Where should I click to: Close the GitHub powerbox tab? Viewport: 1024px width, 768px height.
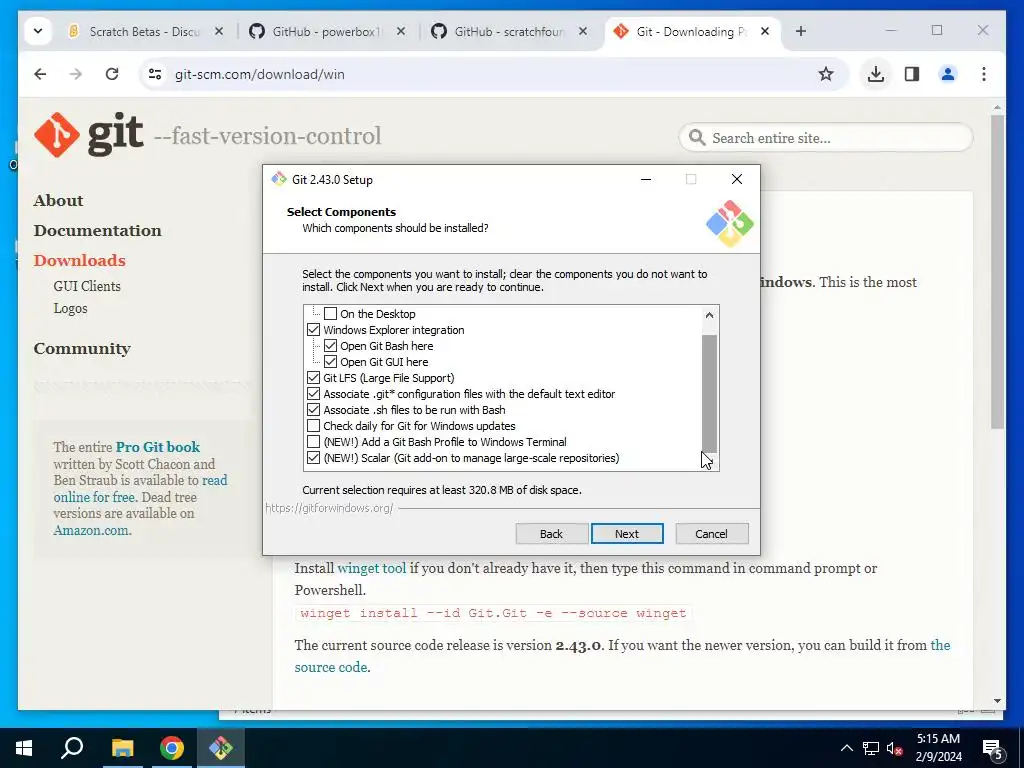pyautogui.click(x=401, y=31)
